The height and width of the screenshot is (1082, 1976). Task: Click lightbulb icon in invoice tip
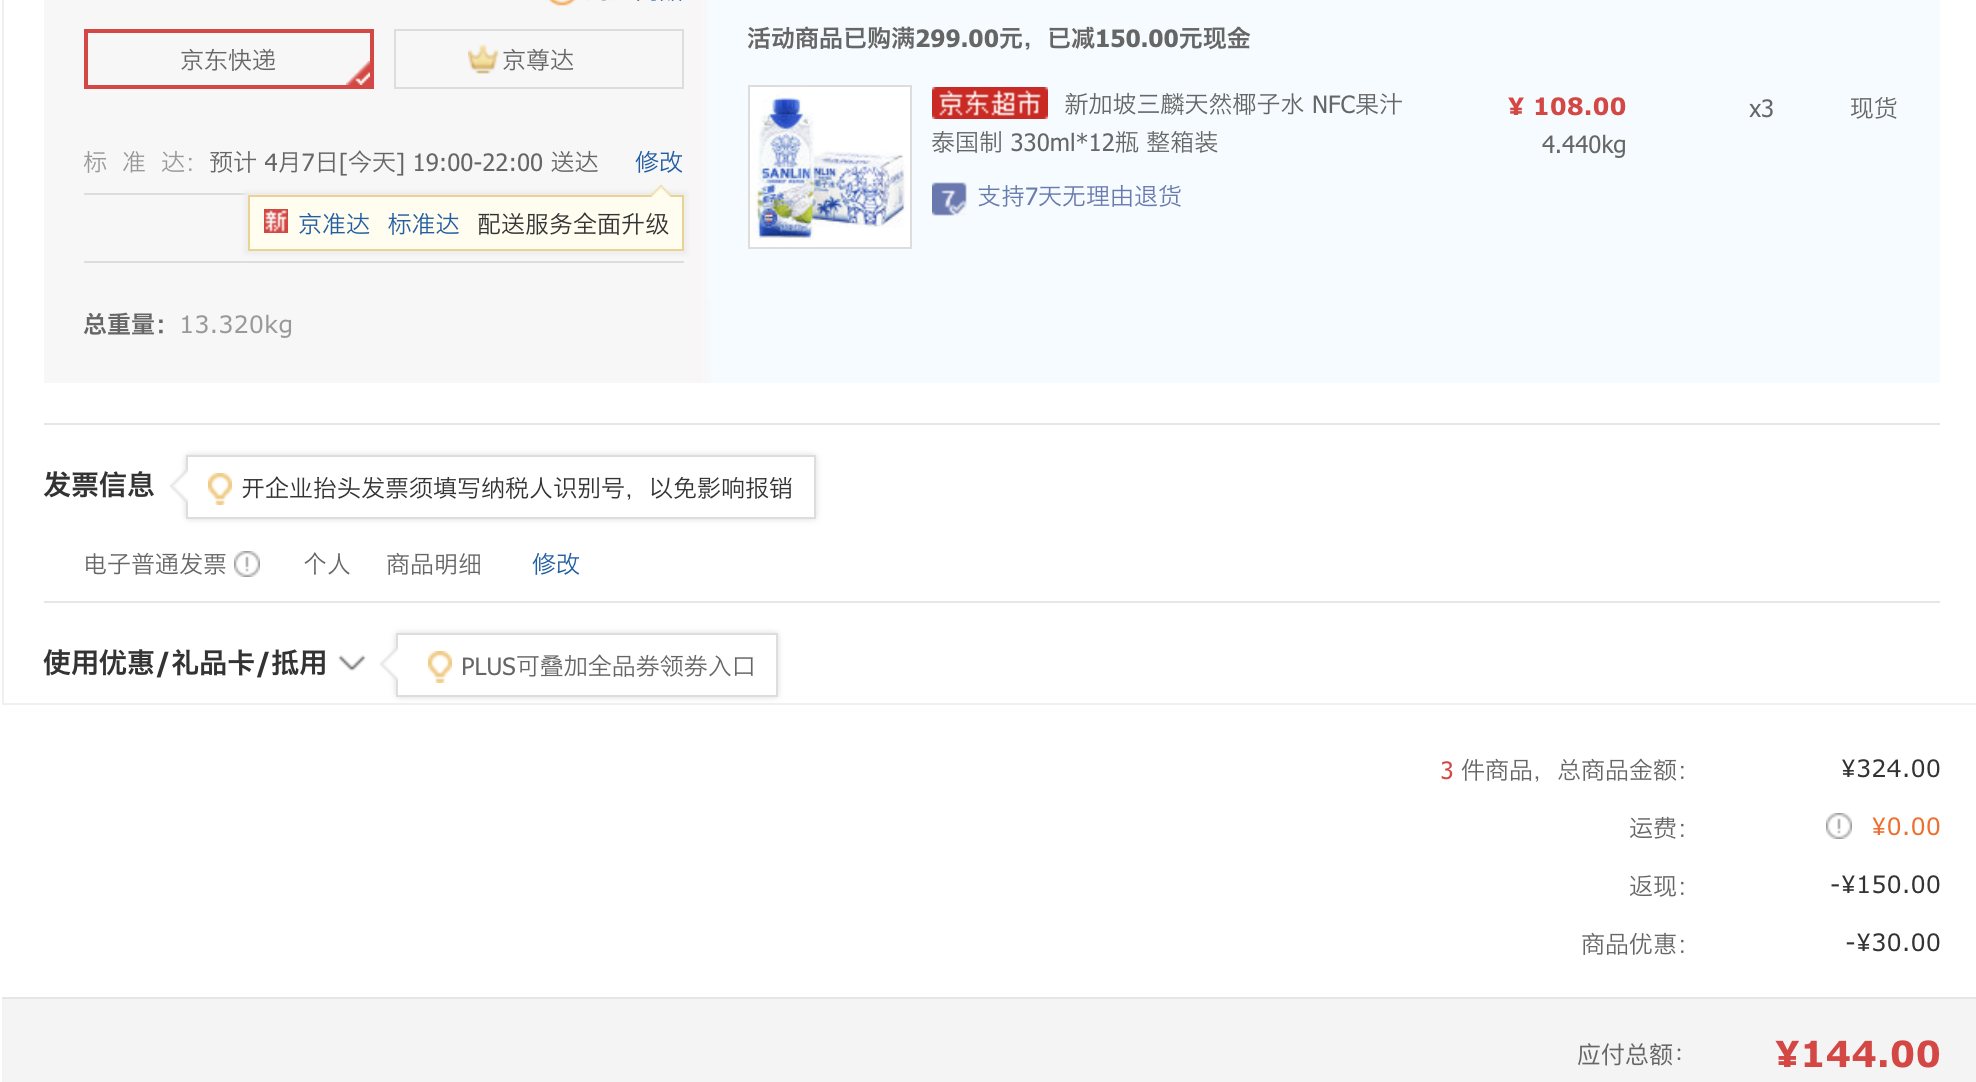219,488
